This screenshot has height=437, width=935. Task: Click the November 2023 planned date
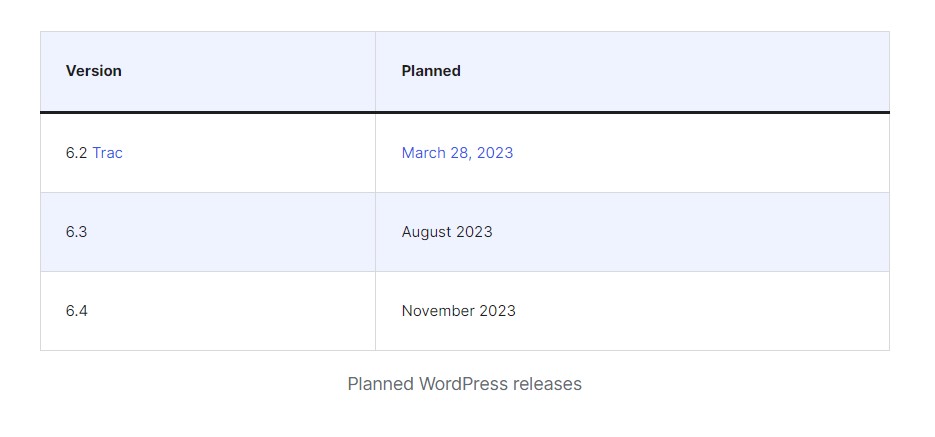(x=459, y=311)
